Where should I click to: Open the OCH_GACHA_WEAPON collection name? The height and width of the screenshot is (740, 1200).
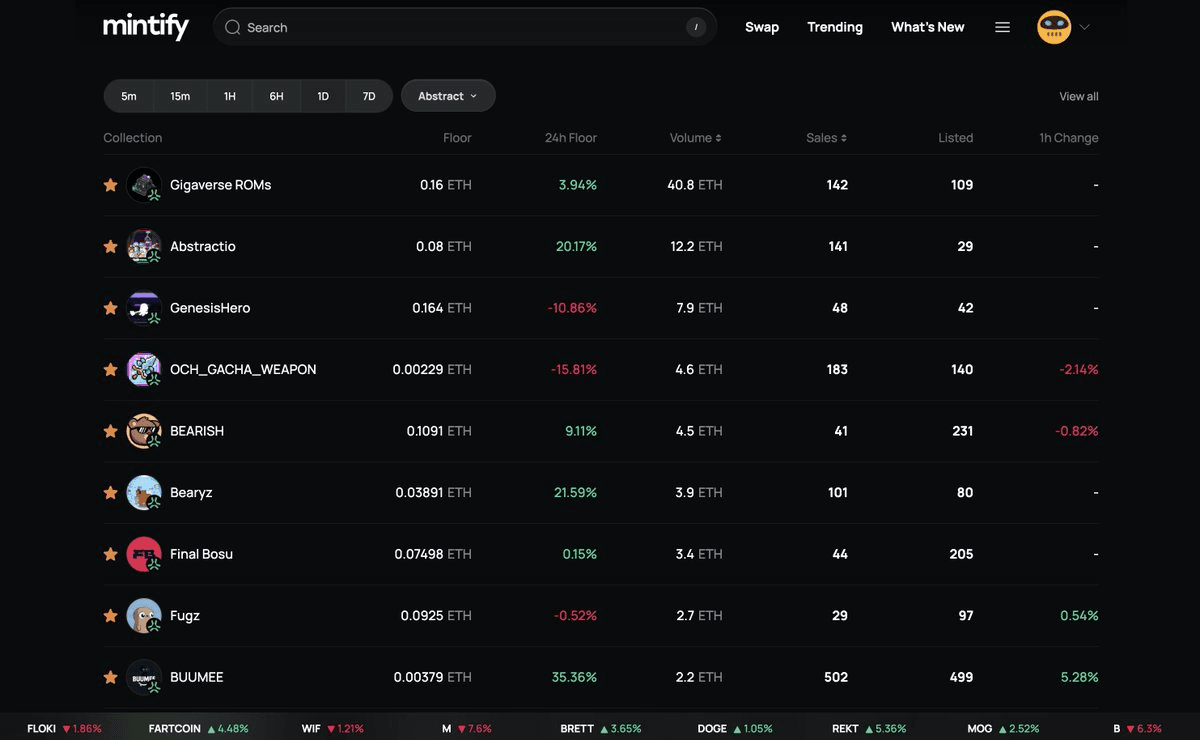tap(243, 369)
